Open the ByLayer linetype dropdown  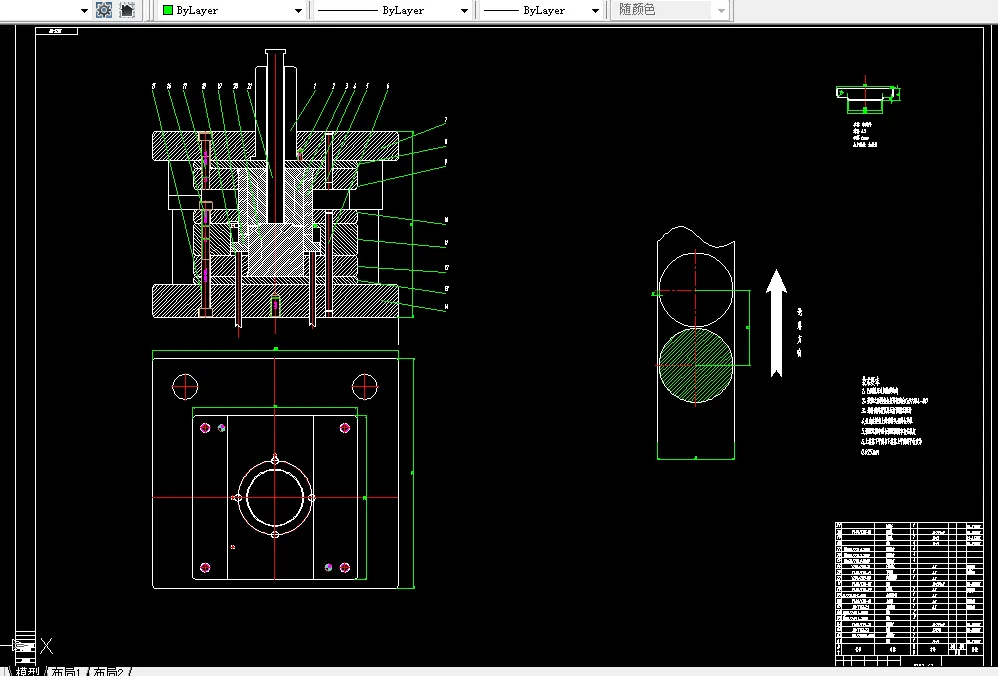pyautogui.click(x=393, y=10)
